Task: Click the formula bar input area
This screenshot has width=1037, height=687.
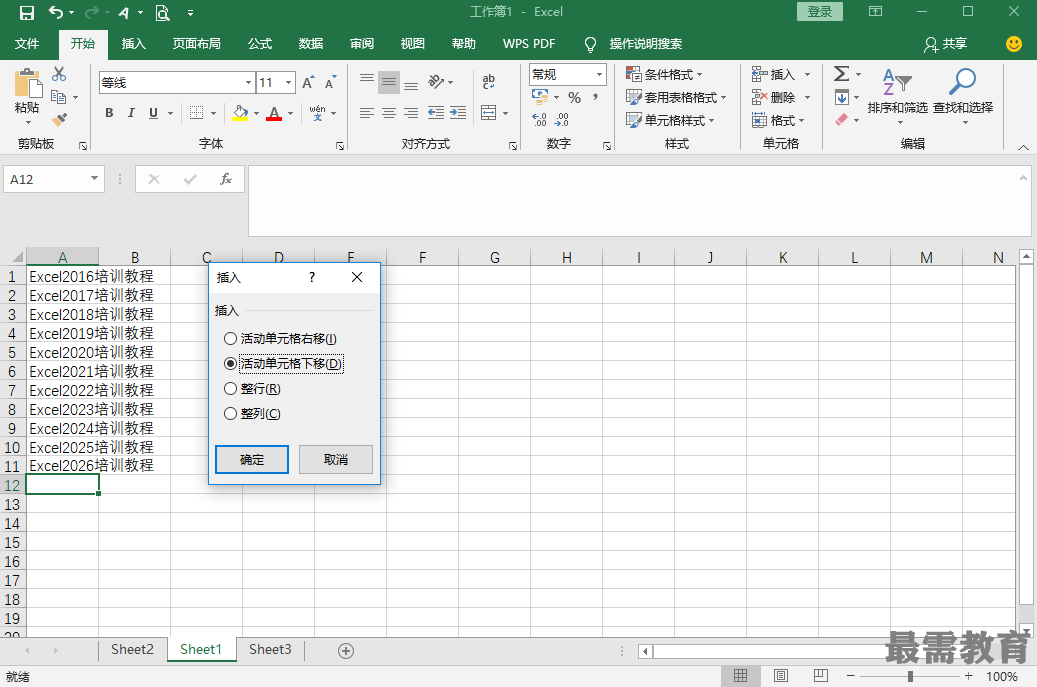Action: pyautogui.click(x=640, y=201)
